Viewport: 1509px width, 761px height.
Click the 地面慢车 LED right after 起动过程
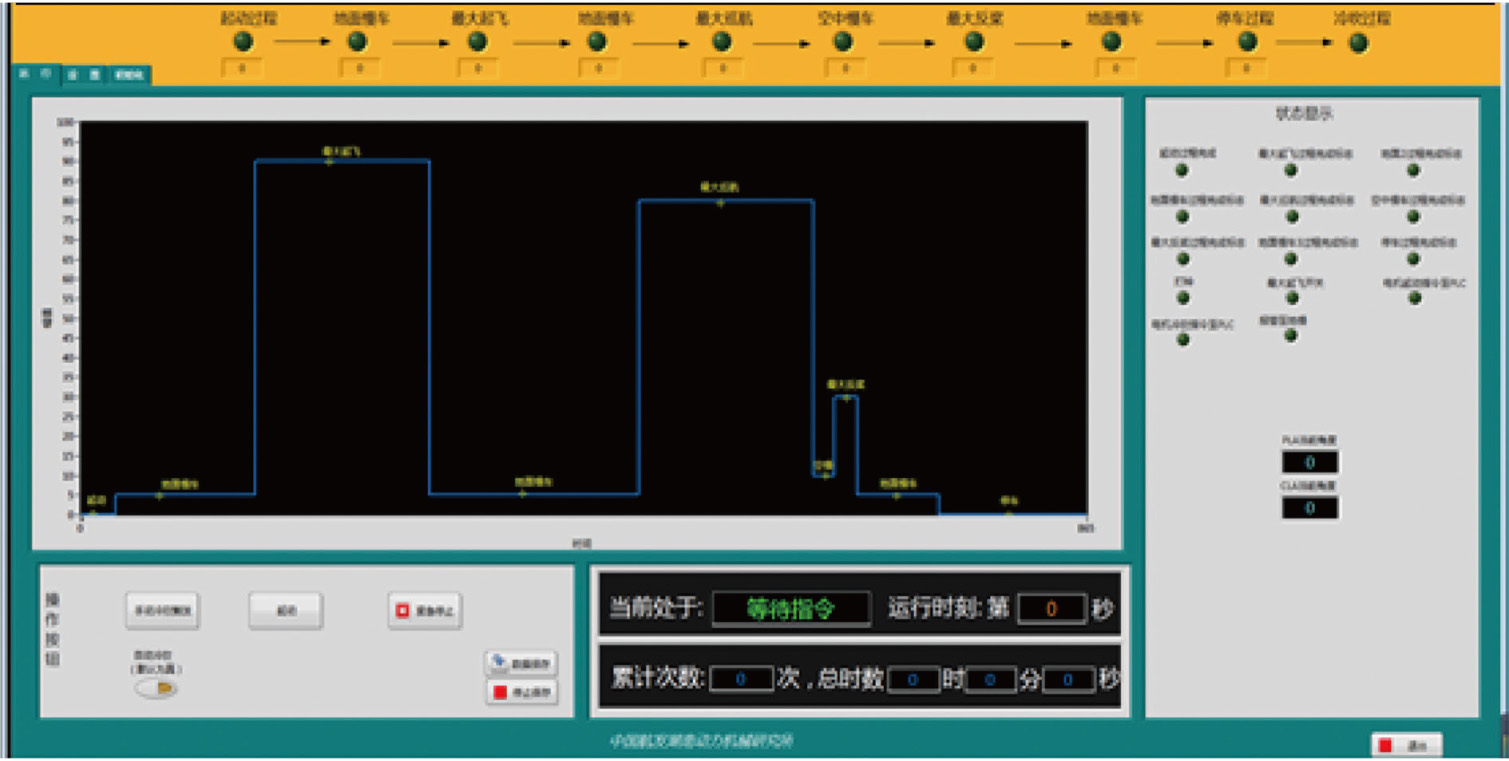[x=357, y=42]
